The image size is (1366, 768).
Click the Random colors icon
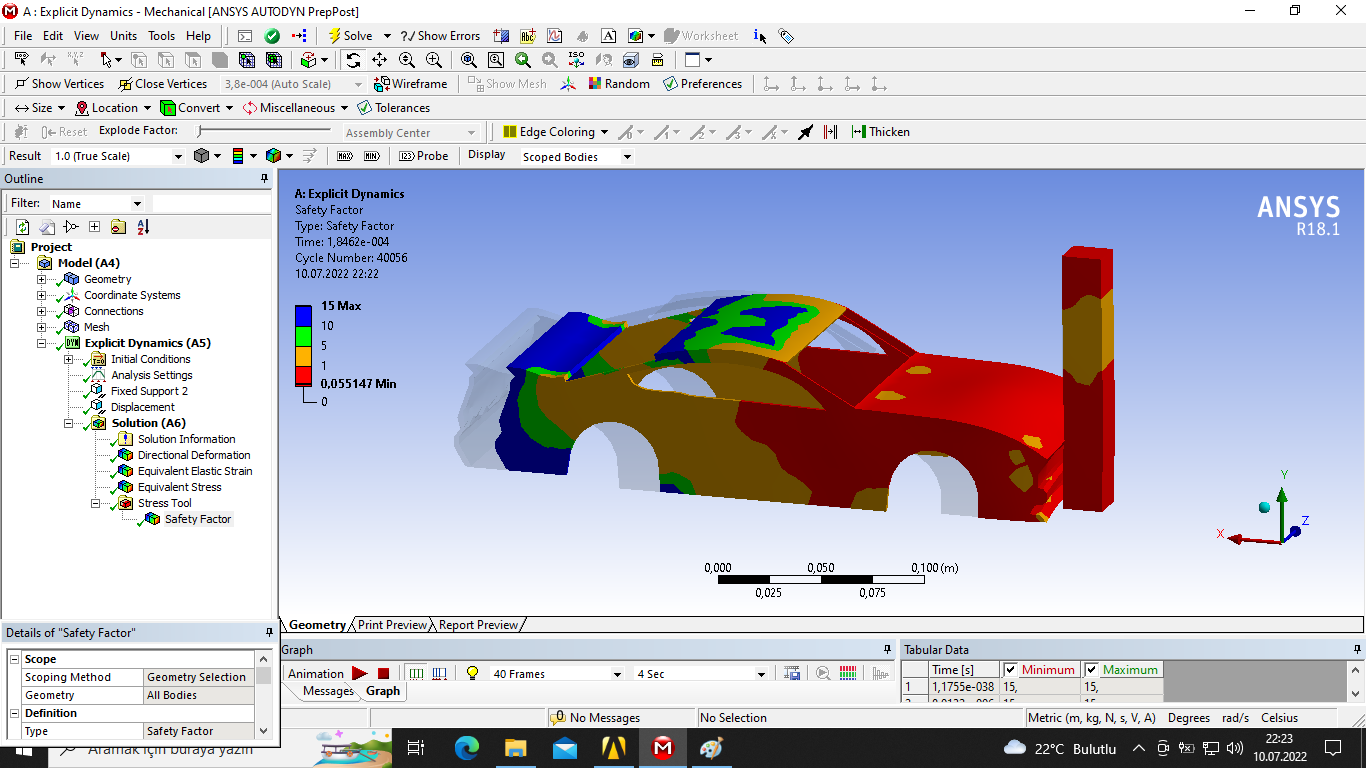coord(595,84)
